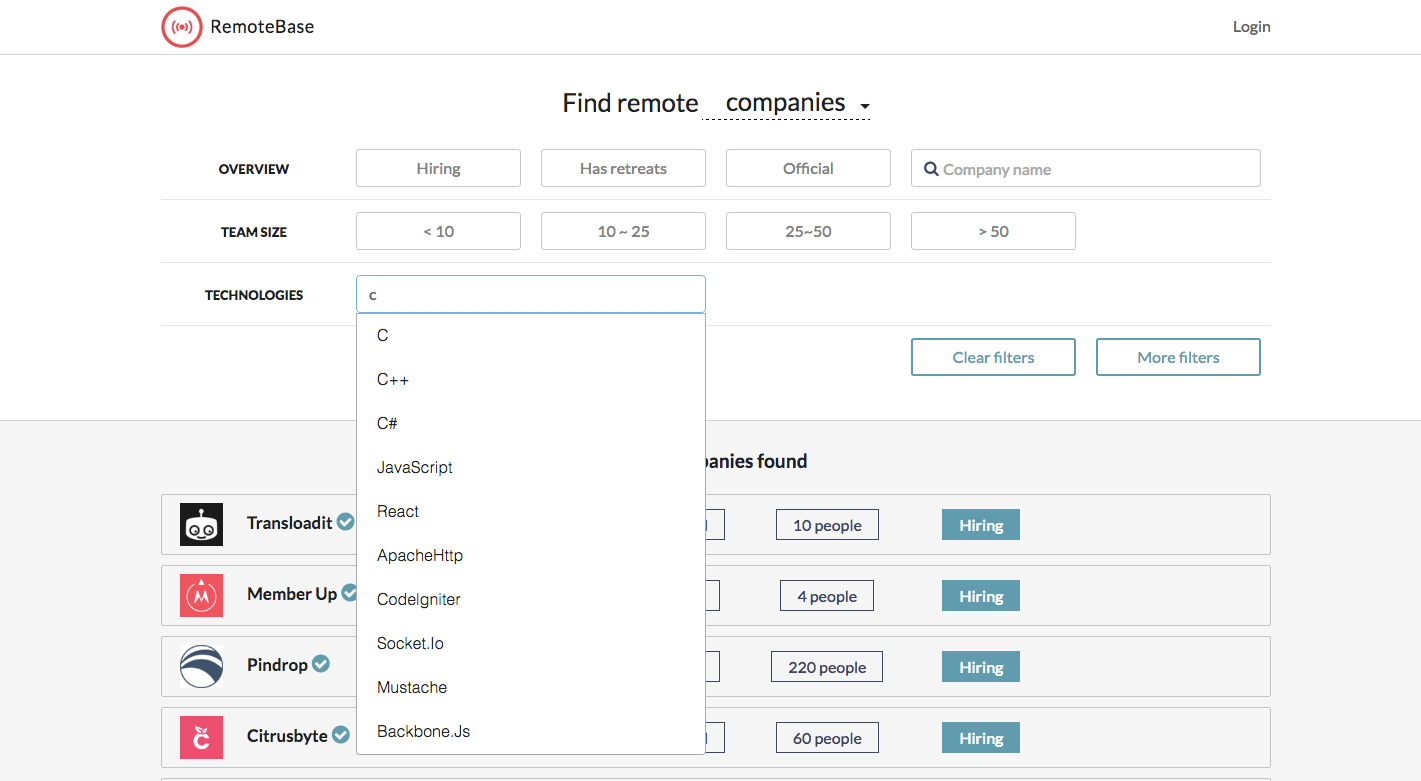Open the companies dropdown selector
Screen dimensions: 1421x781
[x=786, y=103]
